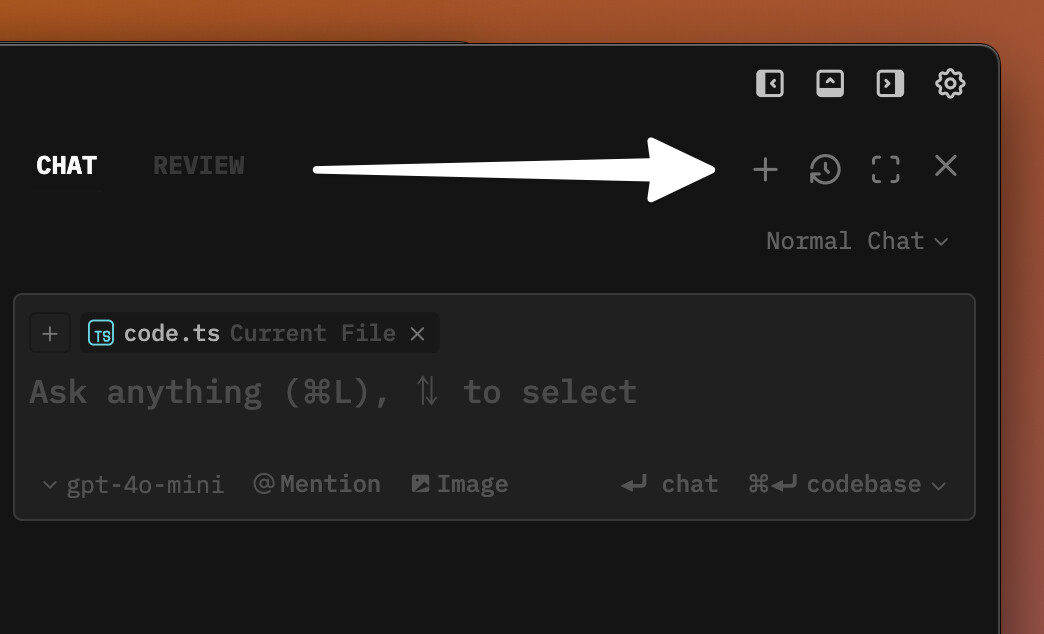The image size is (1044, 634).
Task: Remove code.ts current file chip
Action: click(x=417, y=334)
